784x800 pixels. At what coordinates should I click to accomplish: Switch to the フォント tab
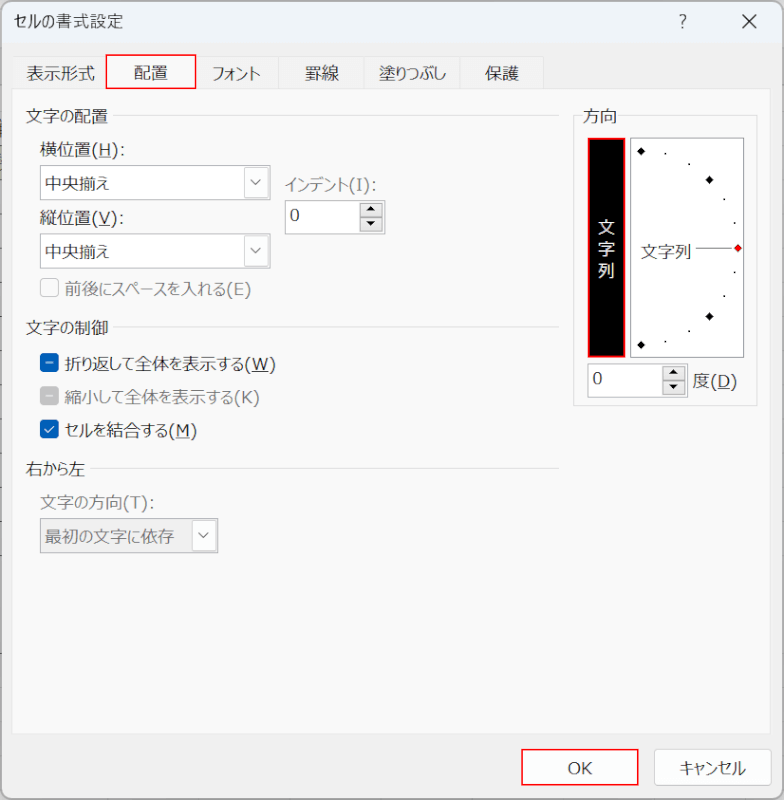click(x=236, y=73)
